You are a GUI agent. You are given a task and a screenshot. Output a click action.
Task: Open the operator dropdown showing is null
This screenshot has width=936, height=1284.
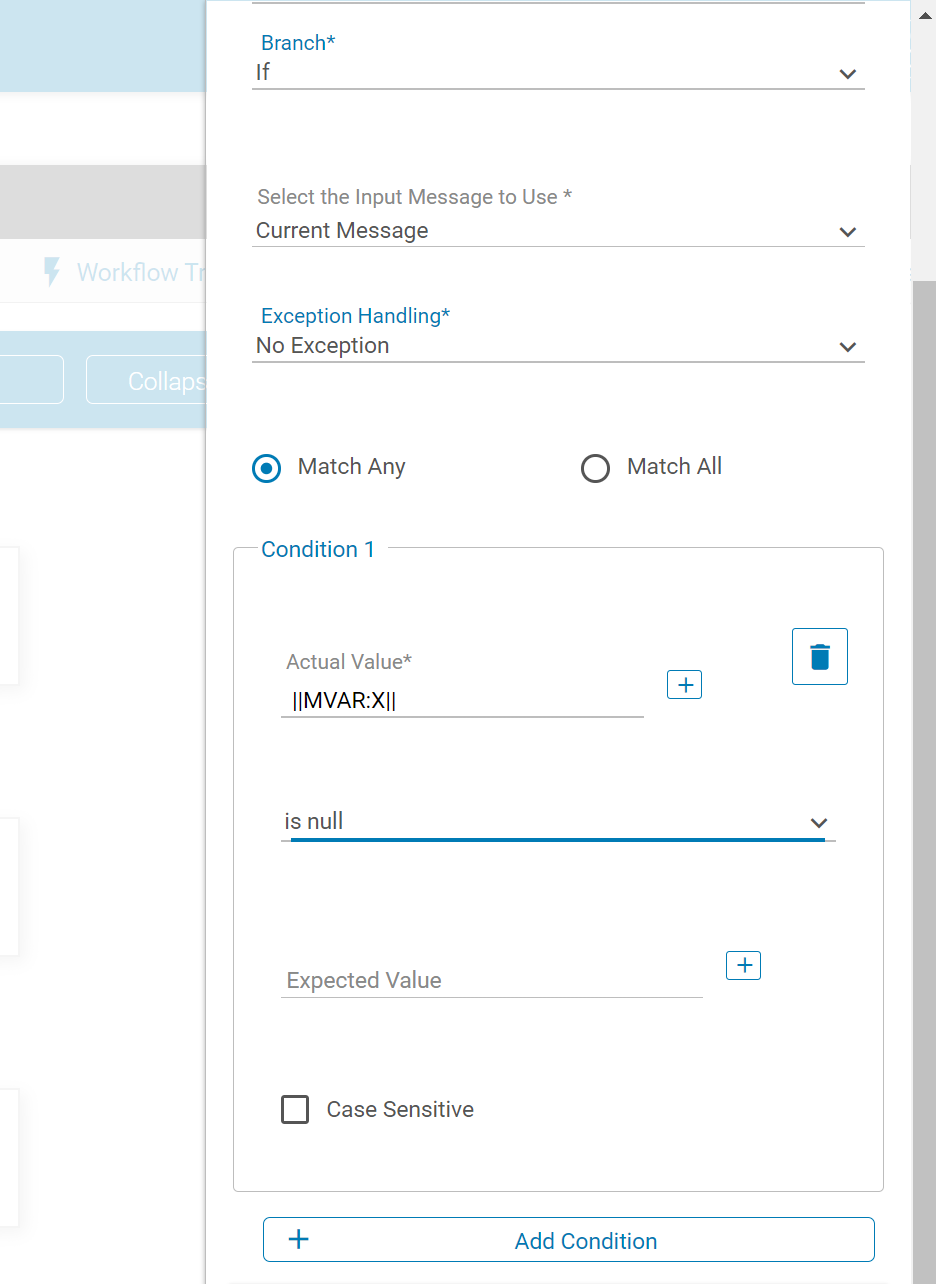558,822
